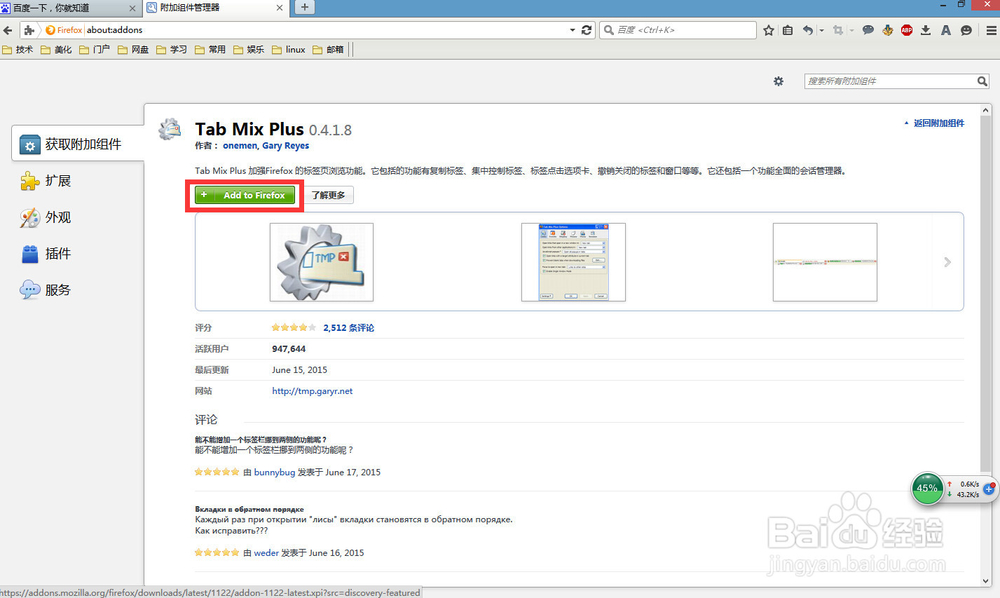Show next screenshots with right chevron
Screen dimensions: 1000x598
pyautogui.click(x=948, y=262)
